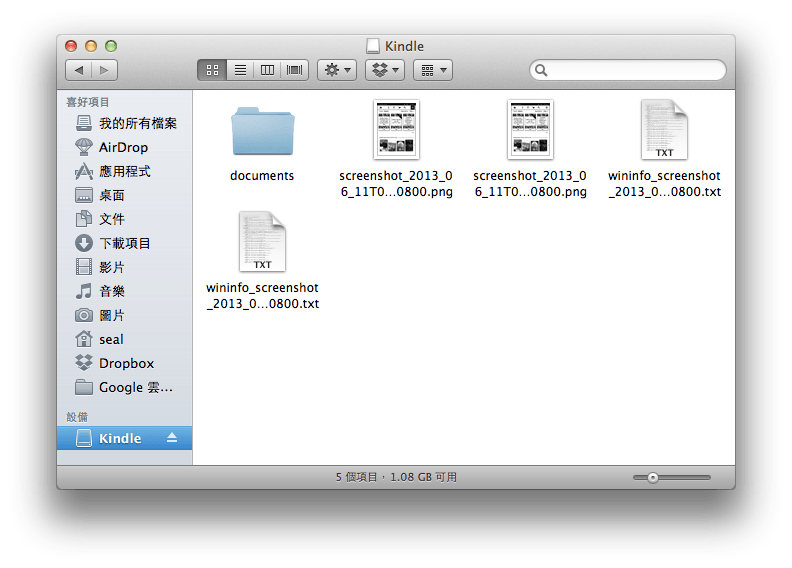Open 音樂 in the sidebar

125,291
